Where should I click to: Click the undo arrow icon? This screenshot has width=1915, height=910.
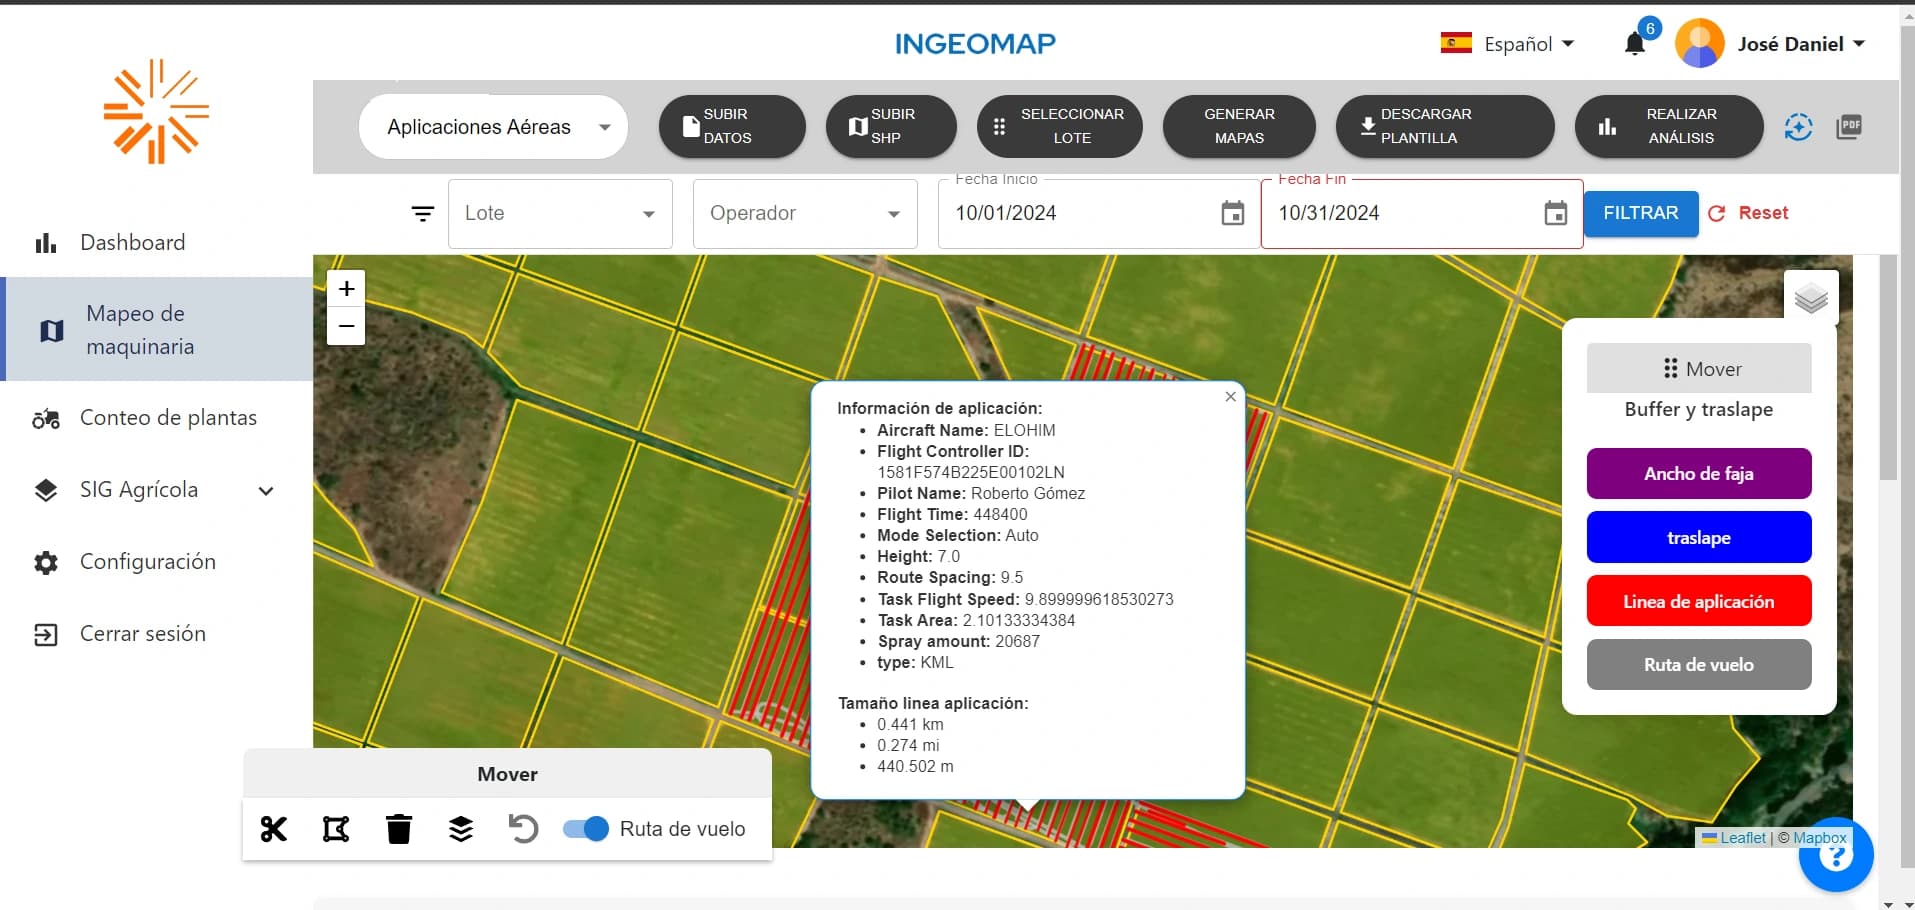pyautogui.click(x=523, y=829)
